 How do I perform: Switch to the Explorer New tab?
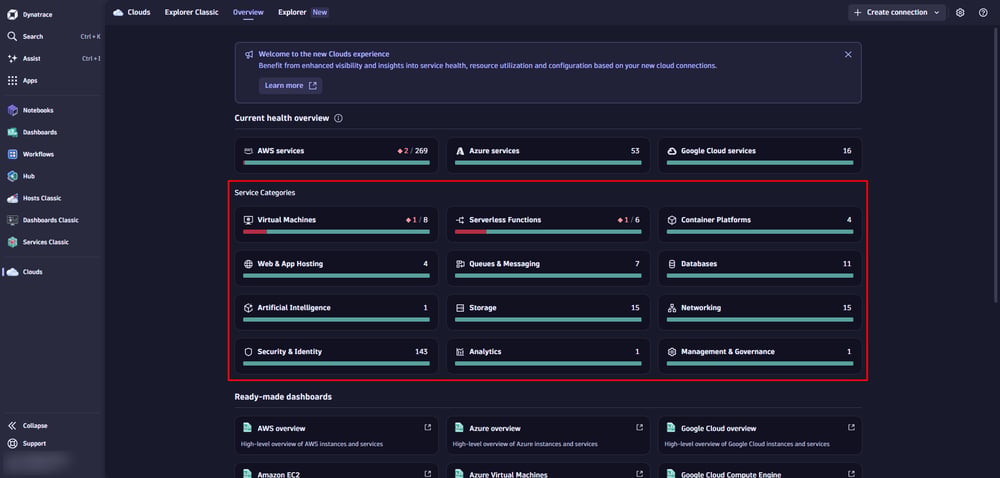[303, 12]
